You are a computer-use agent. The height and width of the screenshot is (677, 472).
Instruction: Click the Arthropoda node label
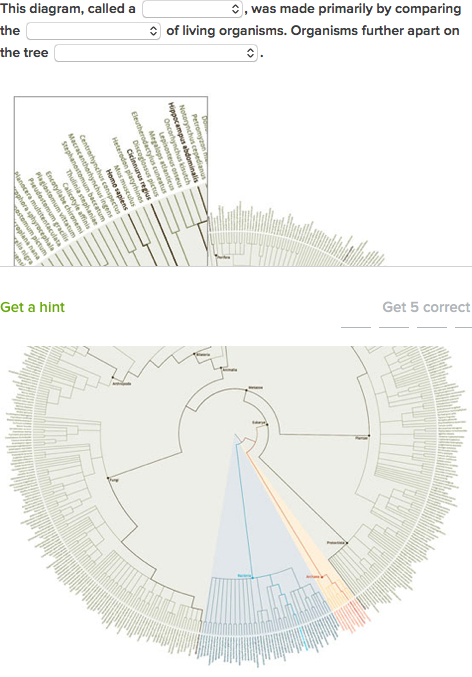click(x=121, y=383)
